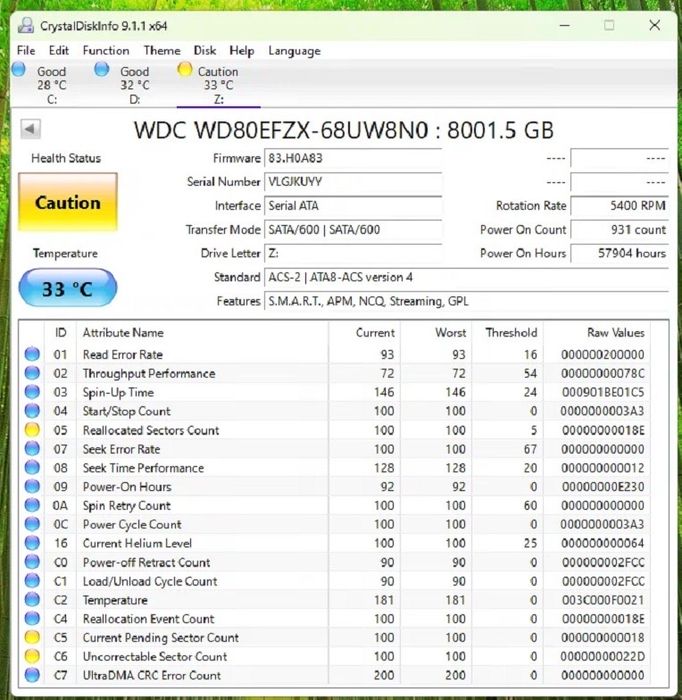Click raw value 003C000F0021
The width and height of the screenshot is (682, 700).
pyautogui.click(x=603, y=600)
